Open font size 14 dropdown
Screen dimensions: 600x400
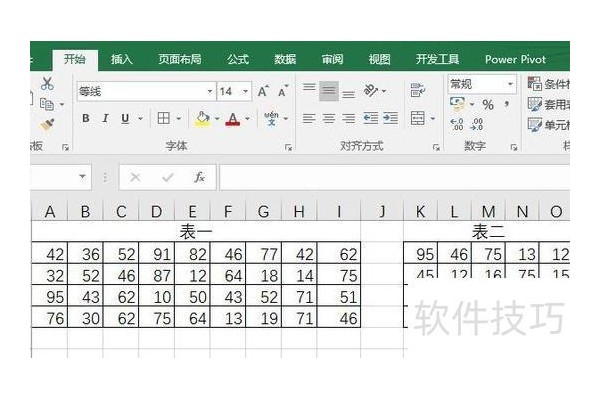coord(246,91)
